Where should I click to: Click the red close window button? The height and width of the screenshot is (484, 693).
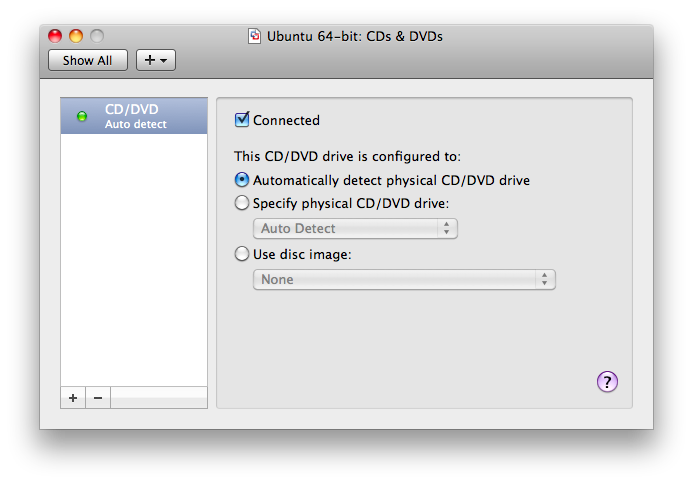coord(55,36)
